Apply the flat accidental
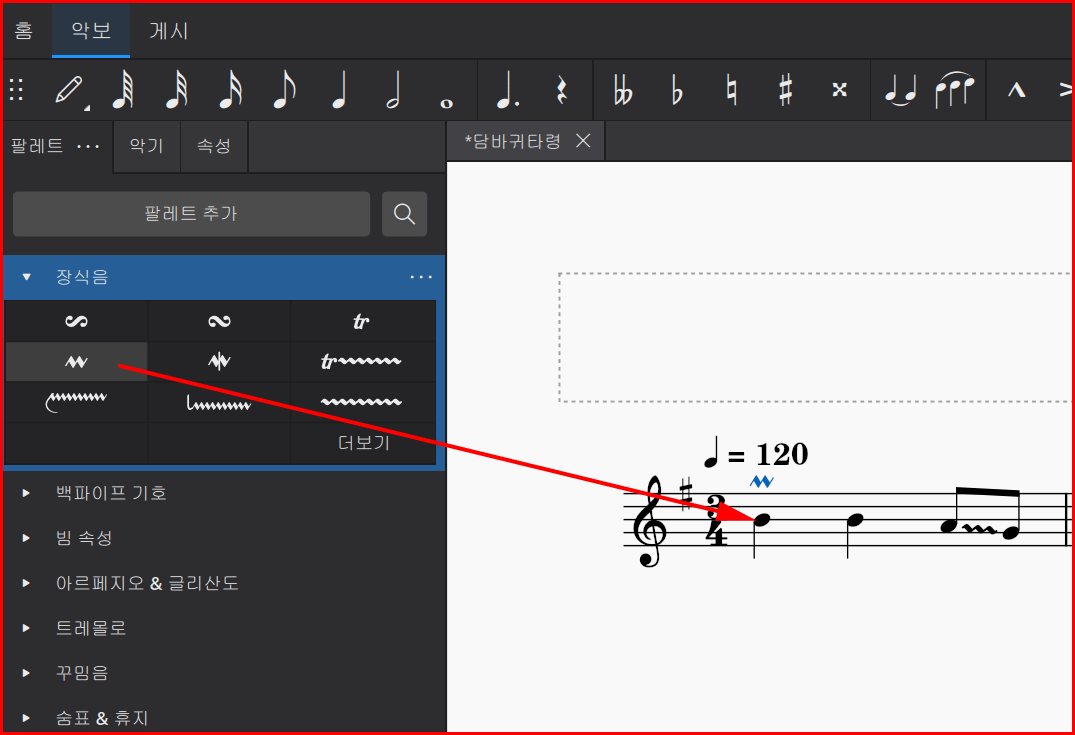Screen dimensions: 1075x735 pyautogui.click(x=677, y=90)
